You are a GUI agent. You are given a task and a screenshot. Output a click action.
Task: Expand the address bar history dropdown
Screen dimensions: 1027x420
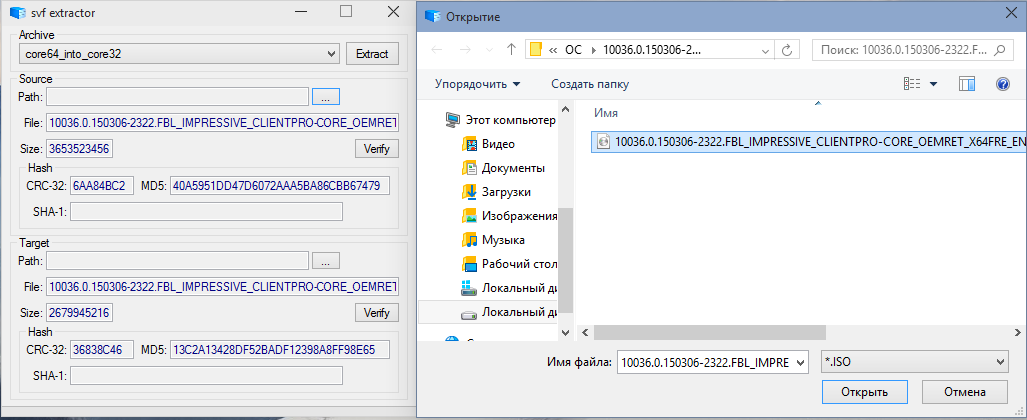(x=765, y=50)
